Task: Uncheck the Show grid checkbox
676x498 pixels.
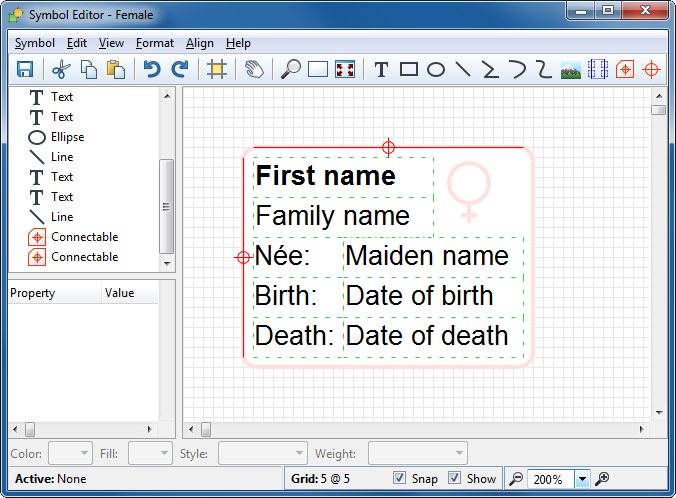Action: pos(455,478)
